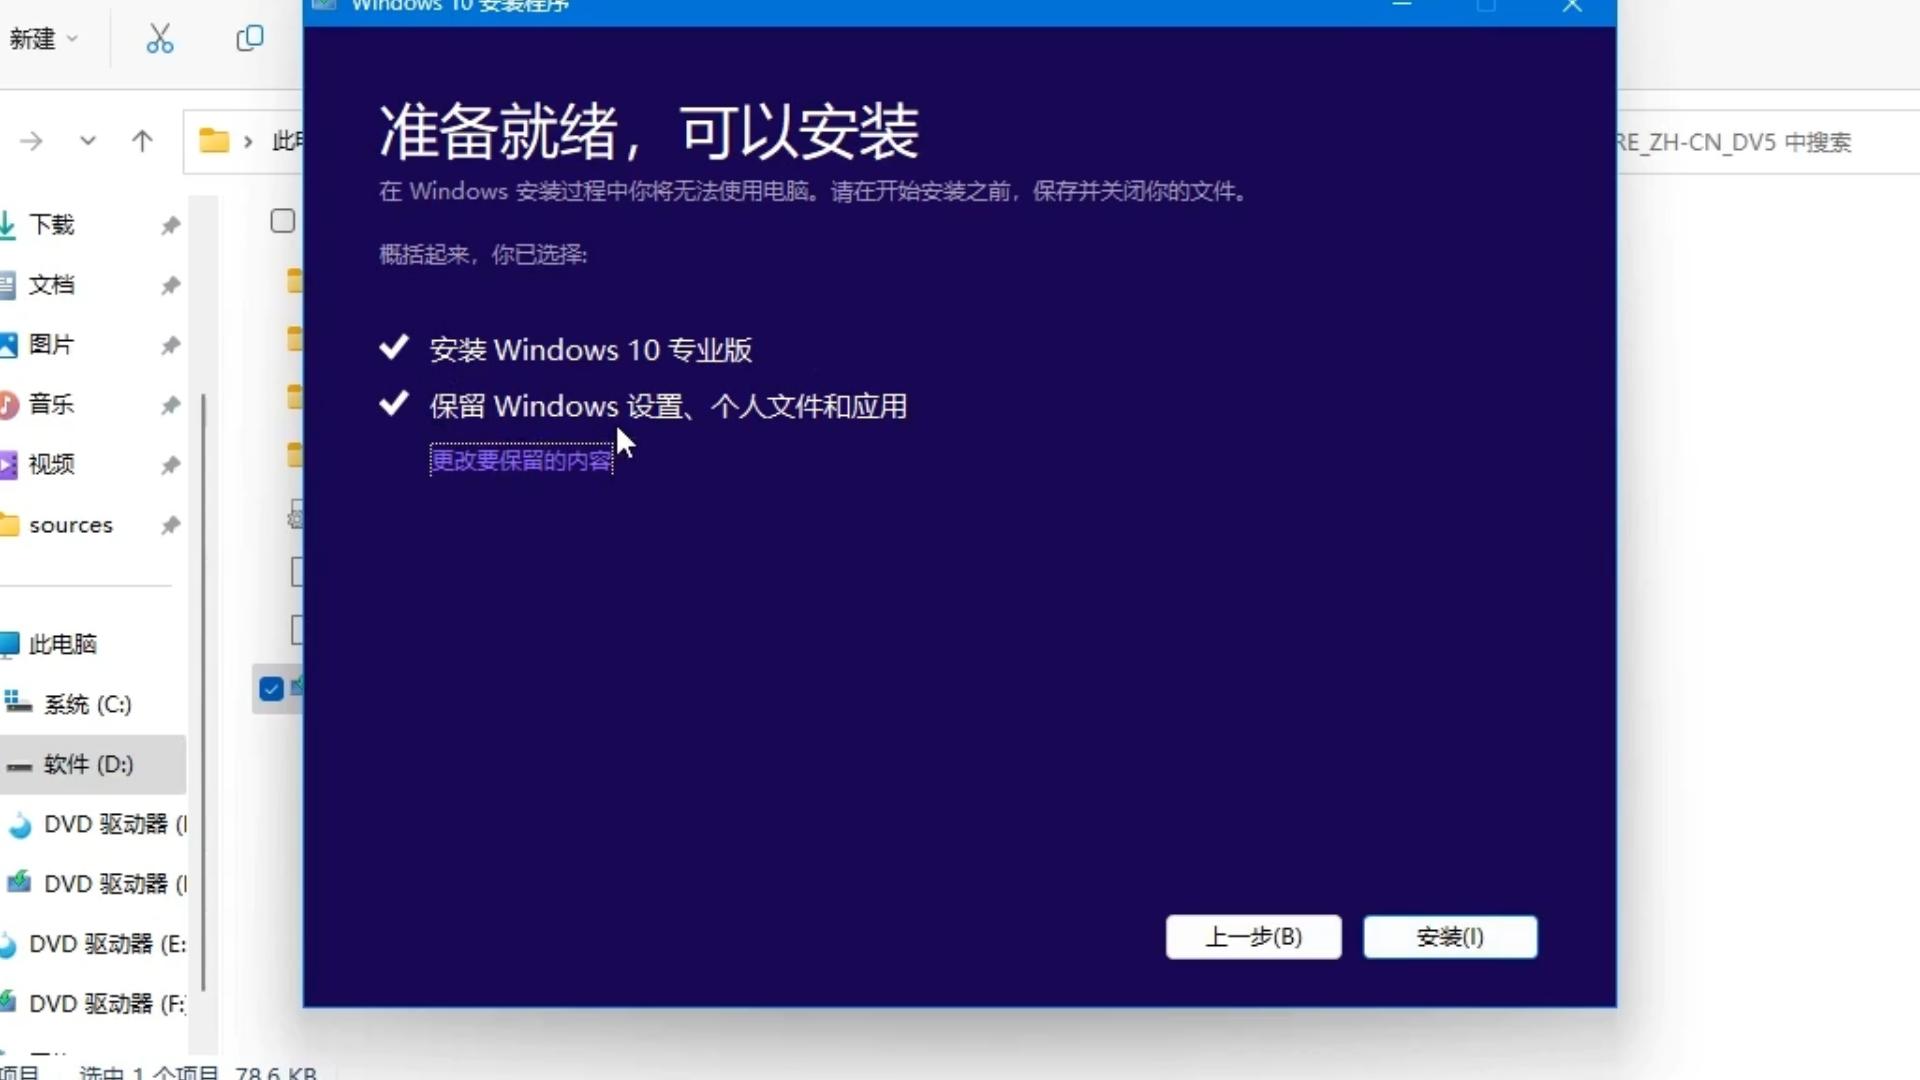Image resolution: width=1920 pixels, height=1080 pixels.
Task: Click the Explorer search box ending 中搜索
Action: click(1766, 142)
